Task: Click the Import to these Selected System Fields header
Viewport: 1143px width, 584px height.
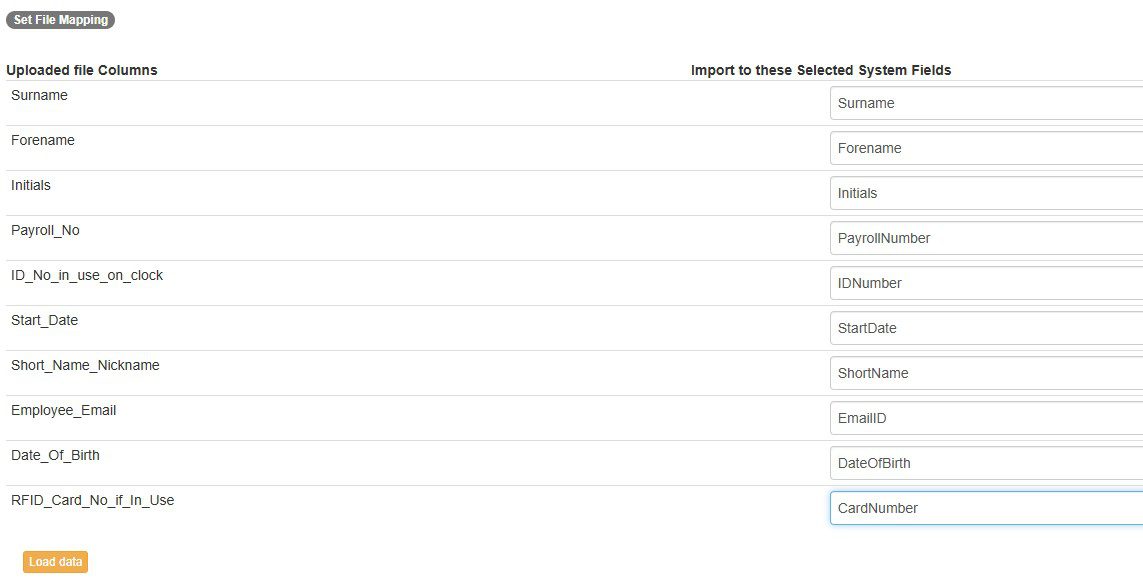Action: (821, 70)
